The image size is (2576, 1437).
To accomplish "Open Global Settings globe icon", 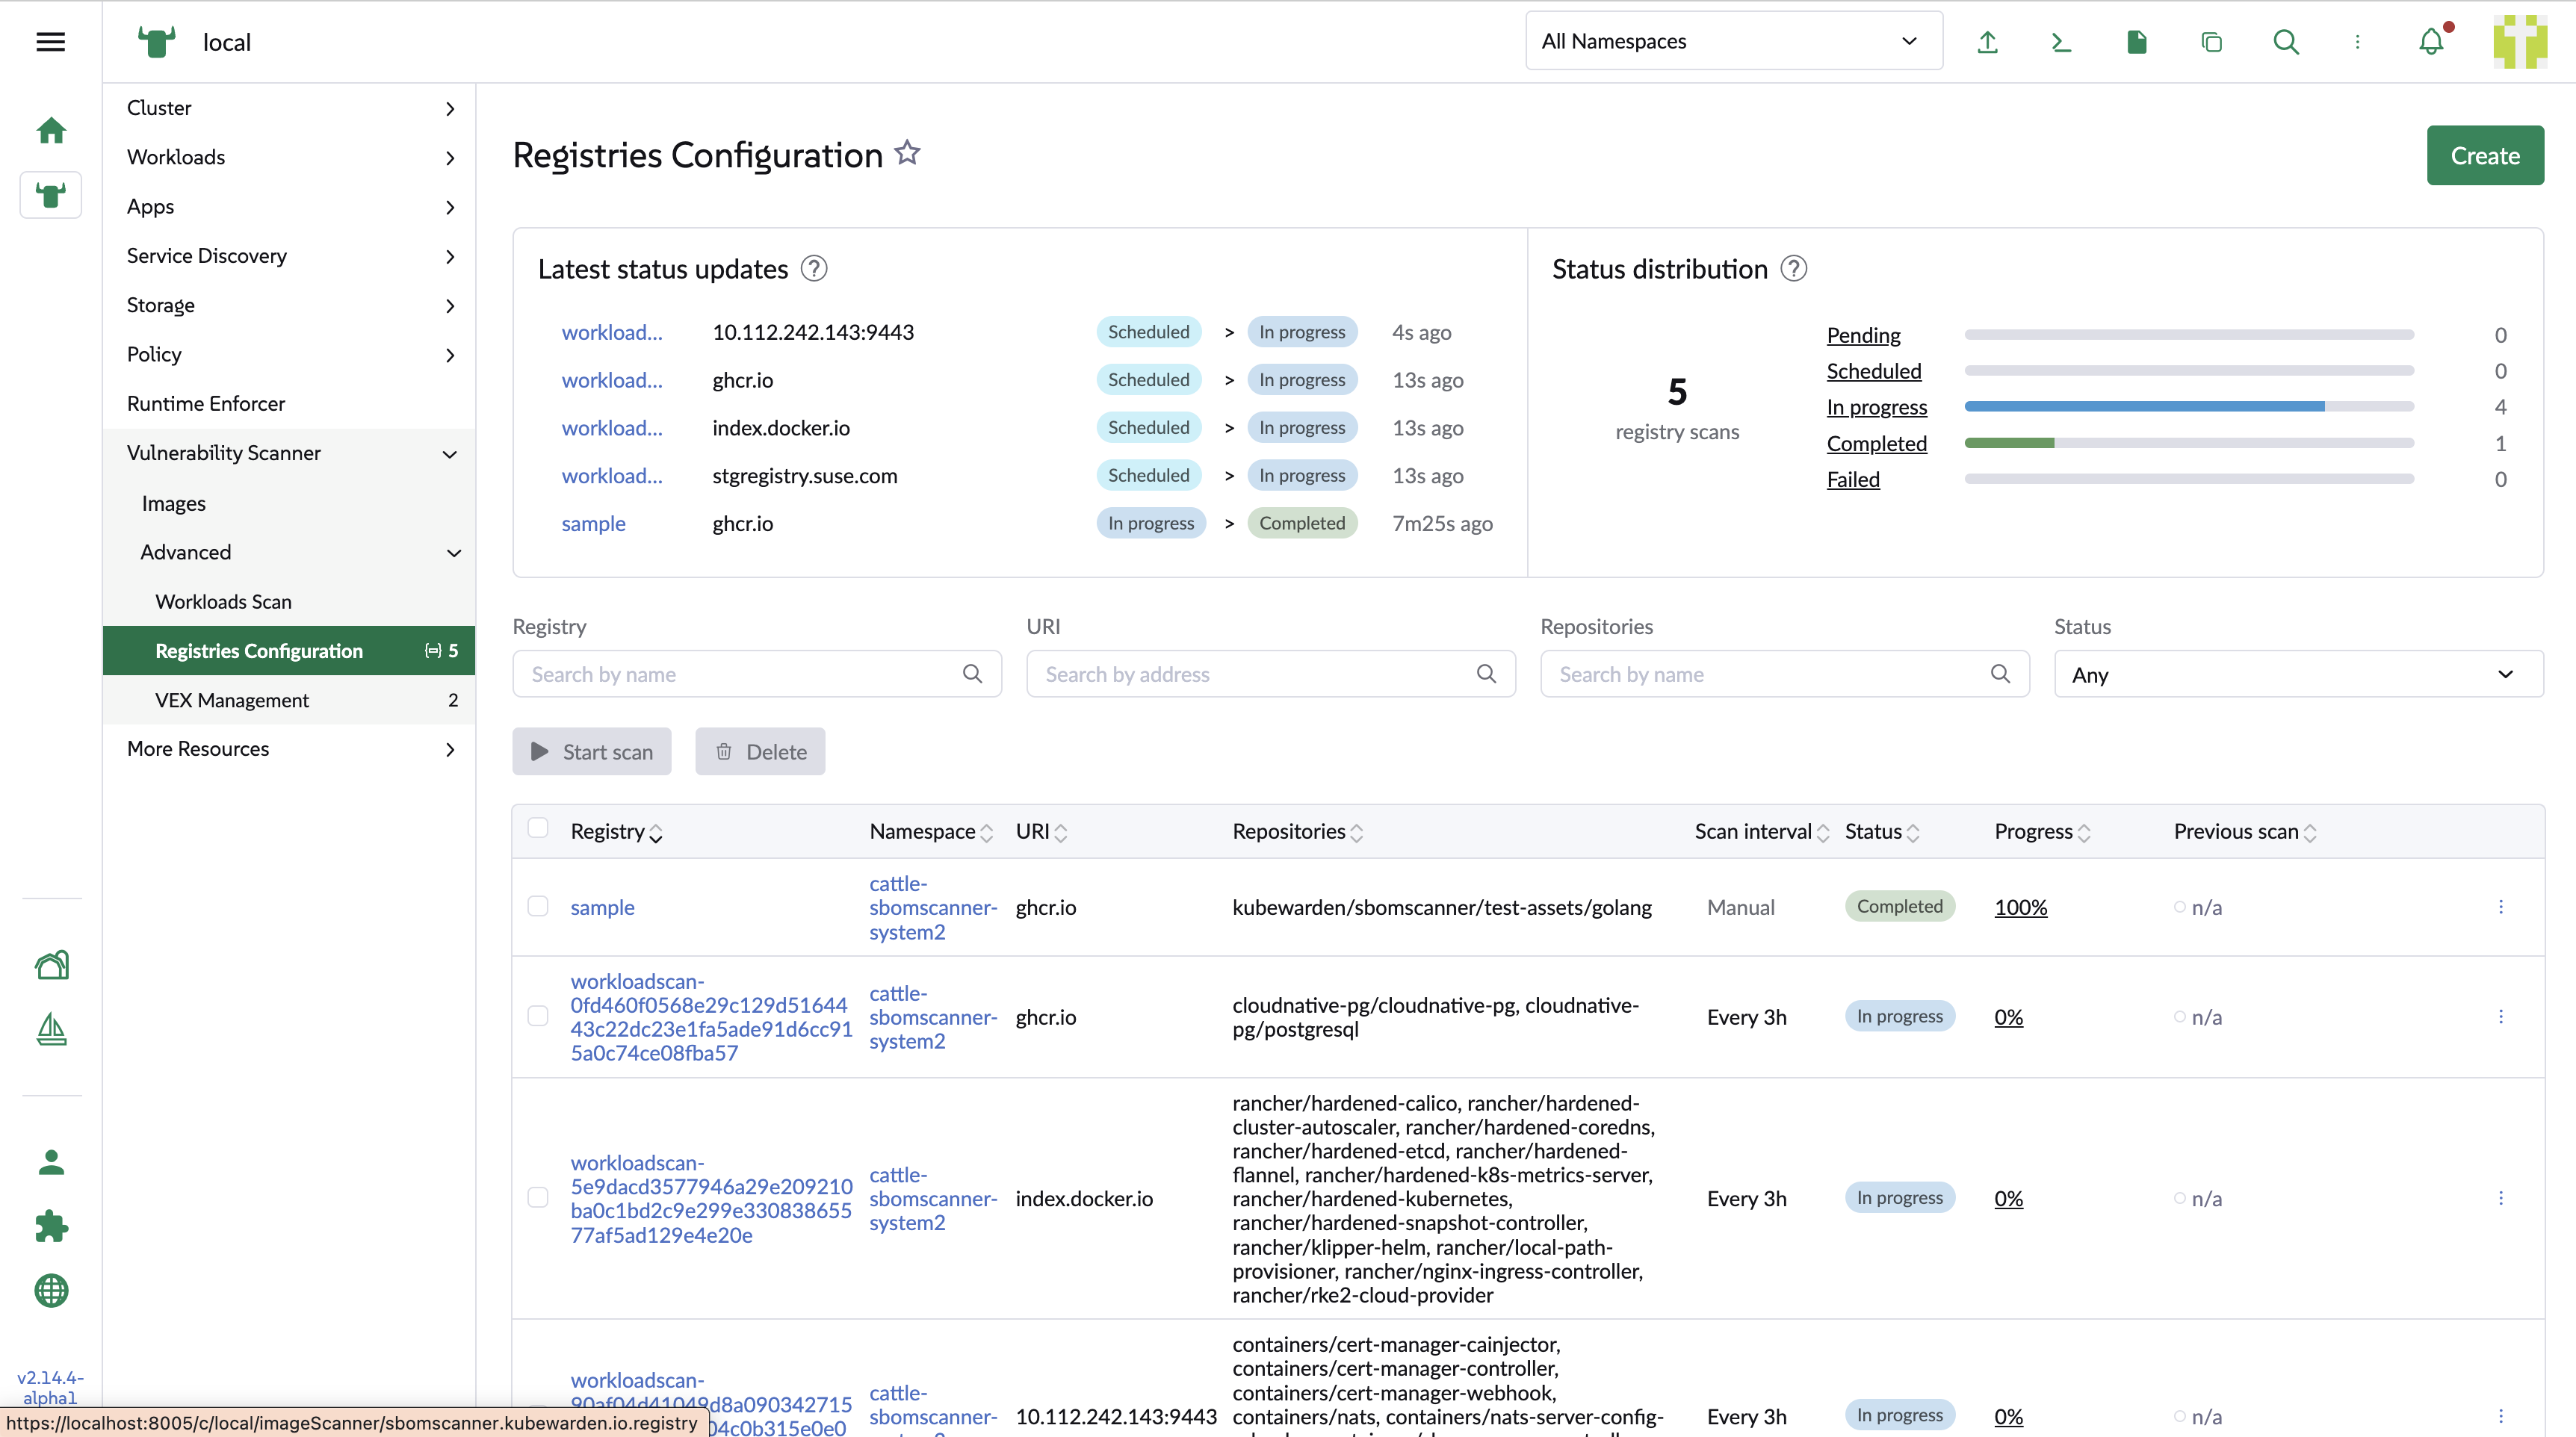I will [51, 1290].
